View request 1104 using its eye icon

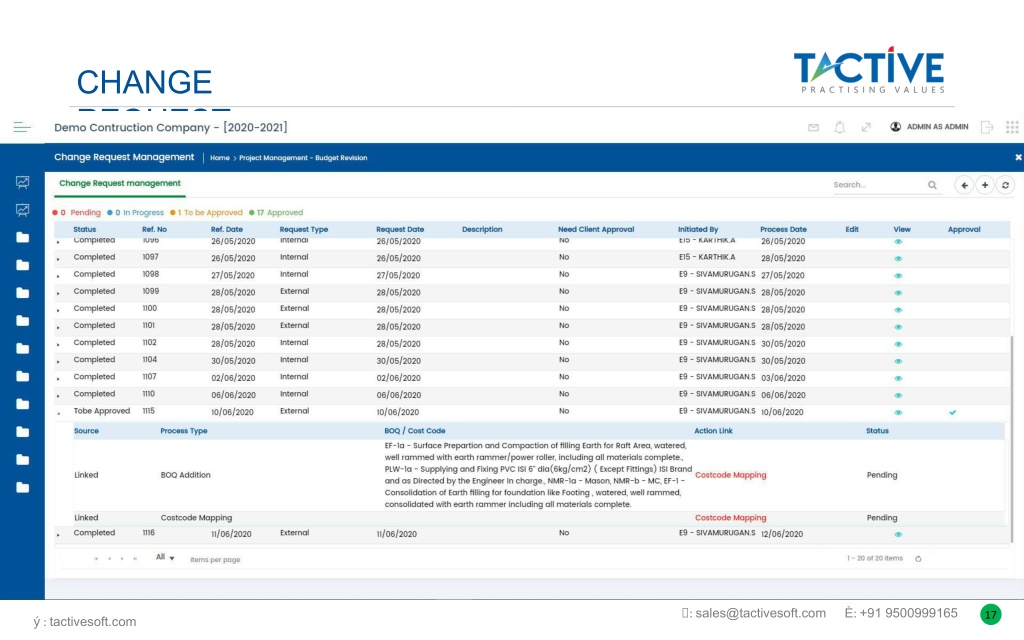(898, 361)
